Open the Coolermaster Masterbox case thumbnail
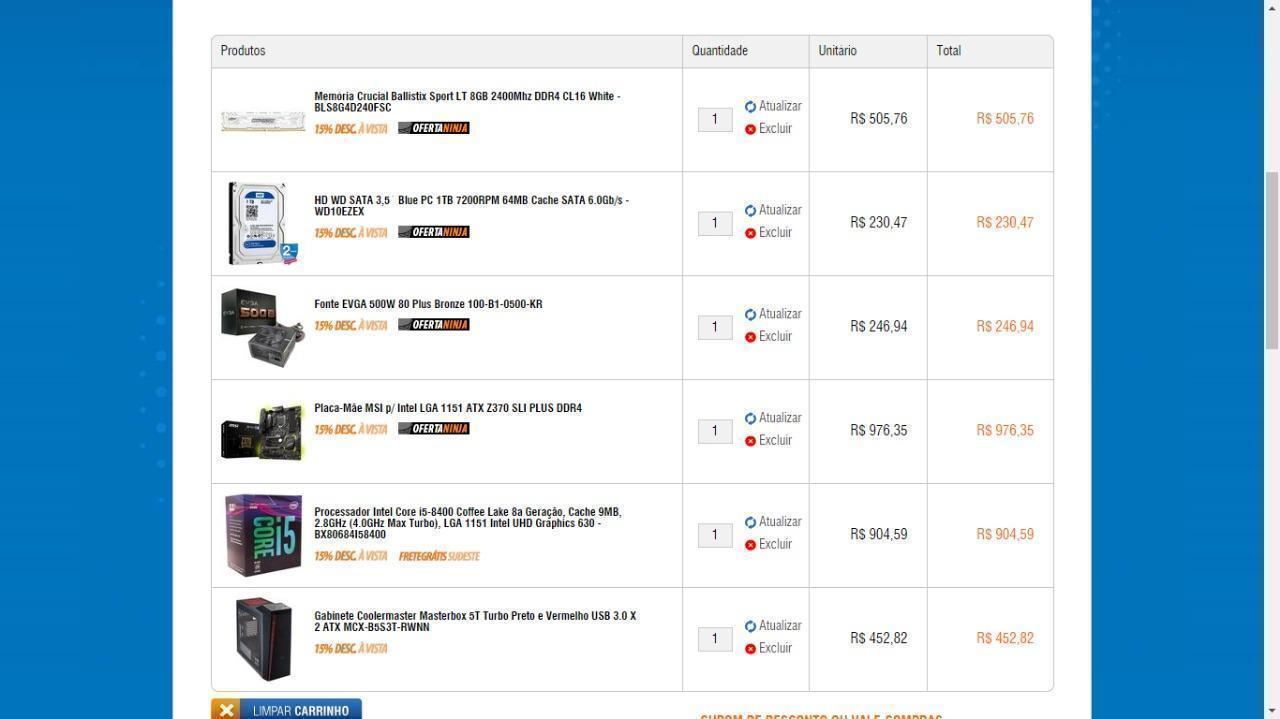 [263, 639]
